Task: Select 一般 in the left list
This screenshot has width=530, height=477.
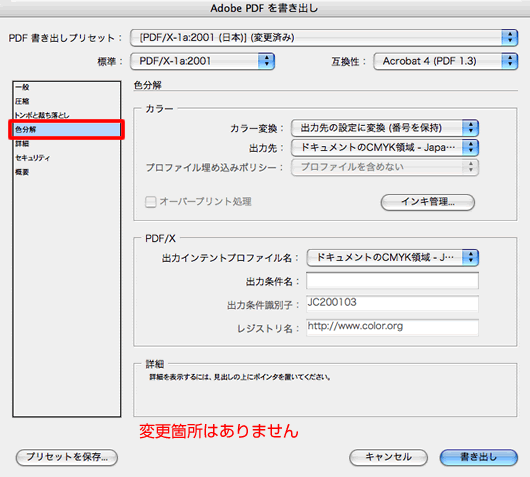Action: coord(22,87)
